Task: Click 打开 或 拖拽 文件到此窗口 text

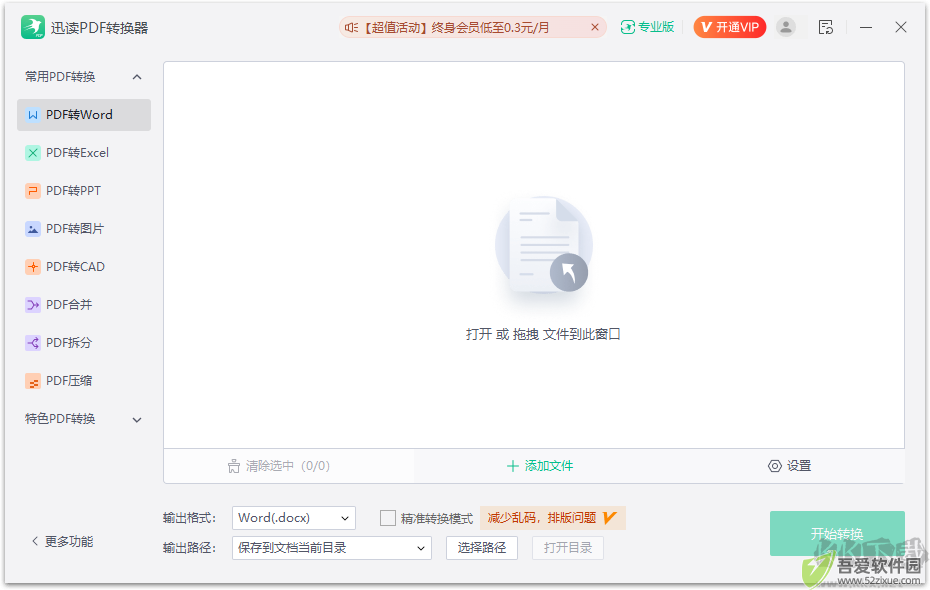Action: (x=543, y=334)
